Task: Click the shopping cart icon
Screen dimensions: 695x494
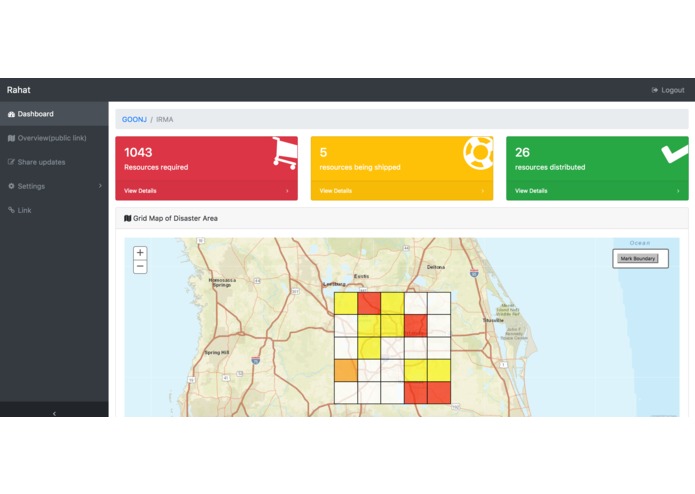Action: point(285,153)
